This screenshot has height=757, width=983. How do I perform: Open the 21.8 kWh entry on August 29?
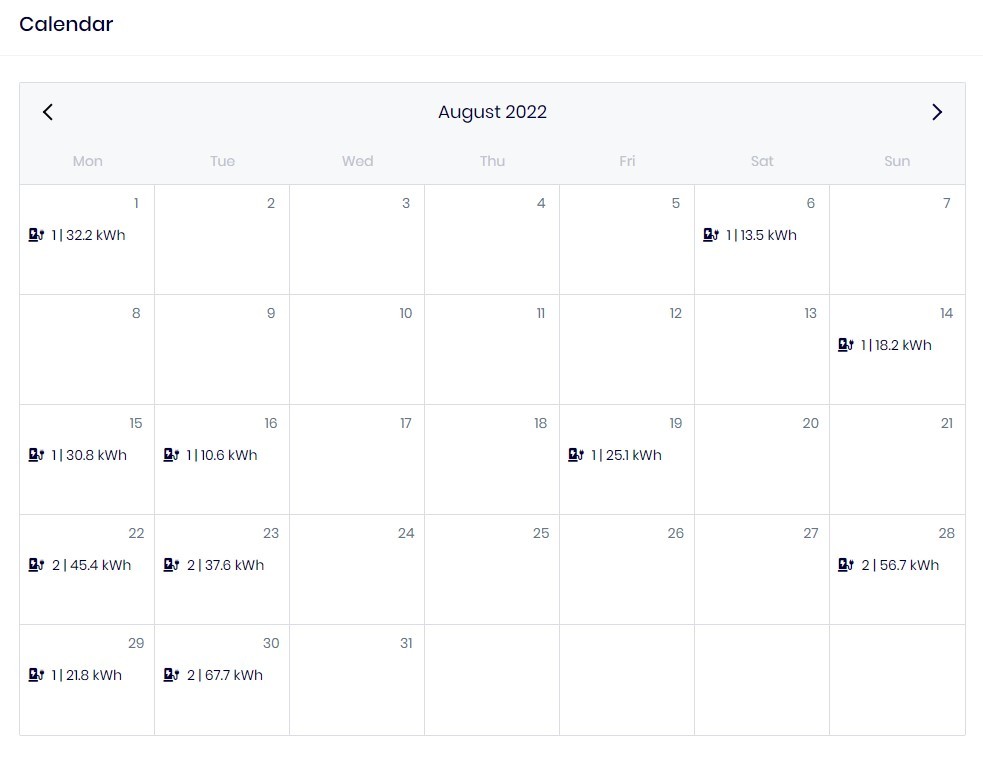point(87,675)
